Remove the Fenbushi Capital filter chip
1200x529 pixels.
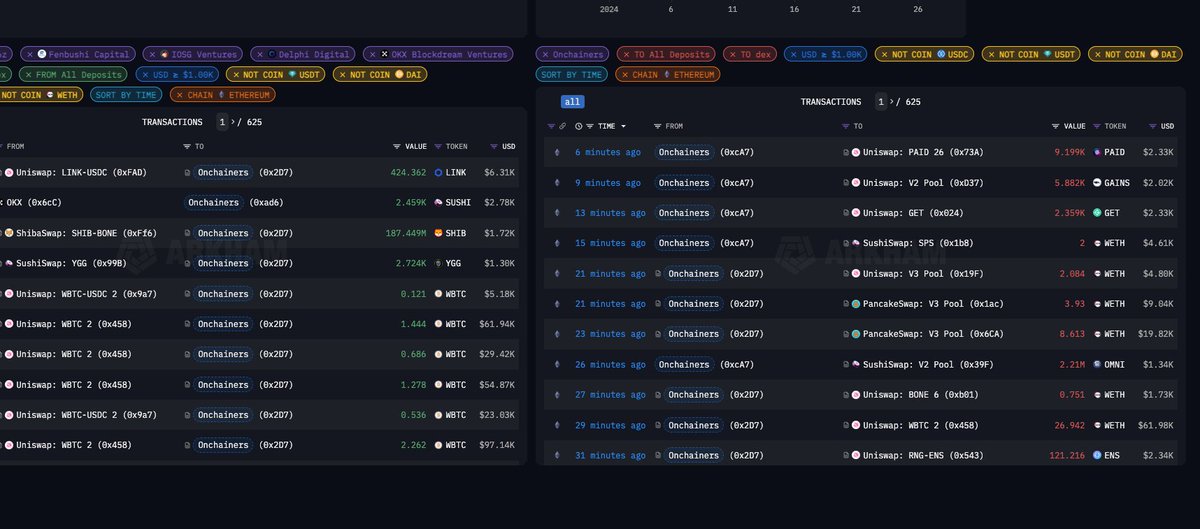tap(30, 54)
